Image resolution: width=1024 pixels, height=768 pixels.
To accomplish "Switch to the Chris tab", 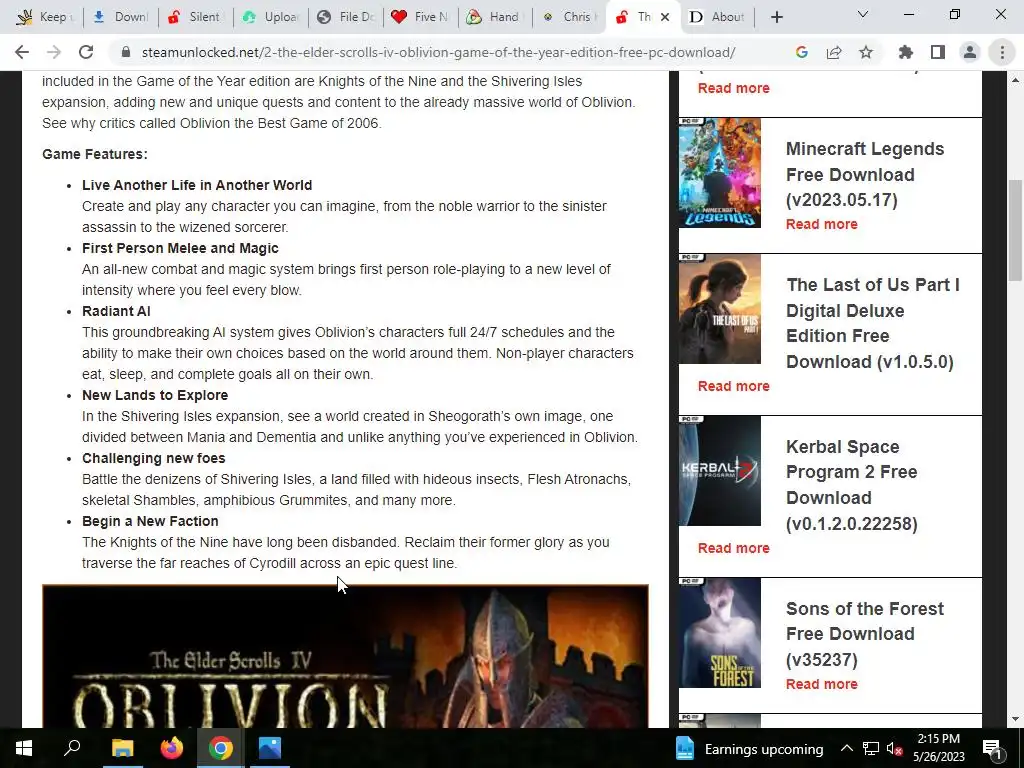I will (569, 17).
